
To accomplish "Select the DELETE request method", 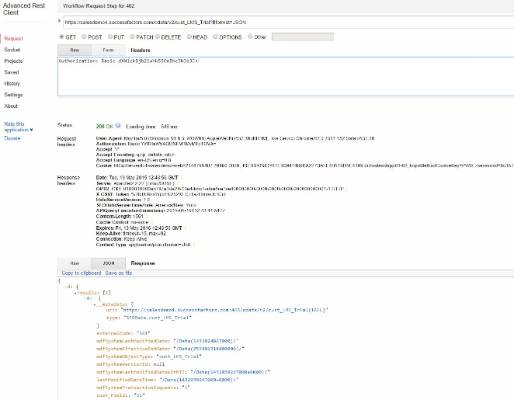I will click(158, 37).
